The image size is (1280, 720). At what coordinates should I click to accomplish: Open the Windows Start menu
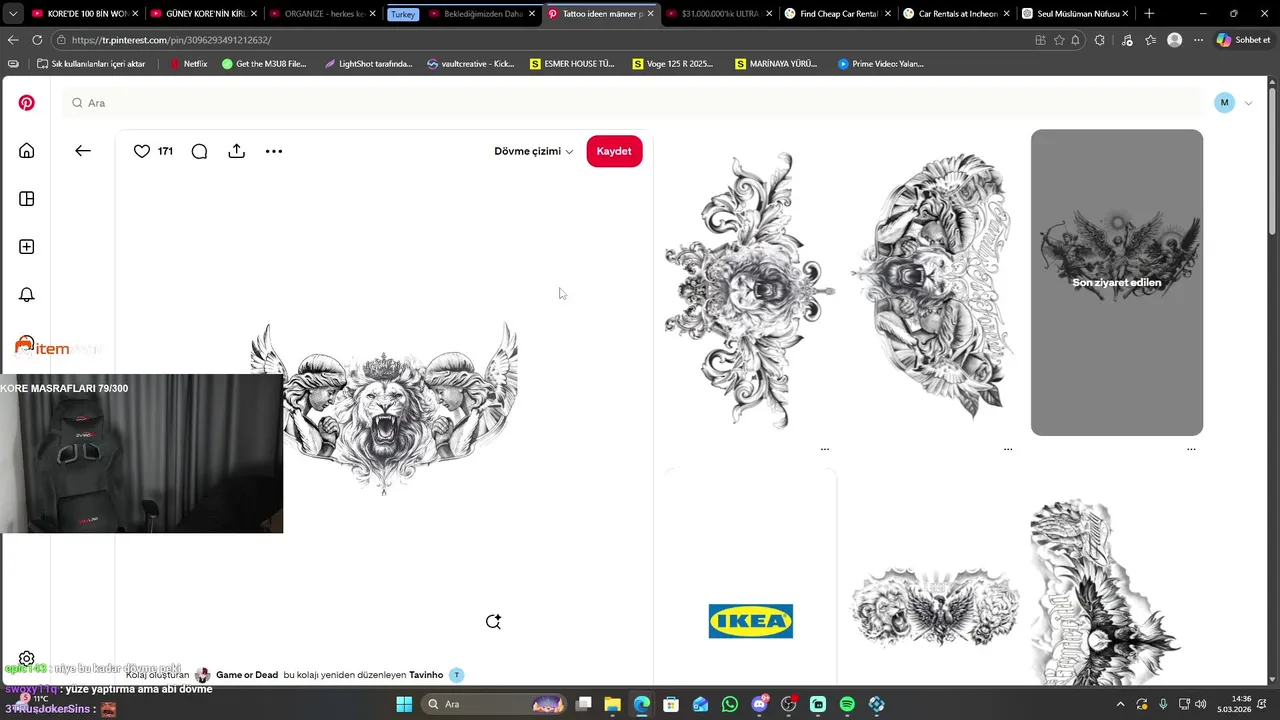pyautogui.click(x=404, y=704)
